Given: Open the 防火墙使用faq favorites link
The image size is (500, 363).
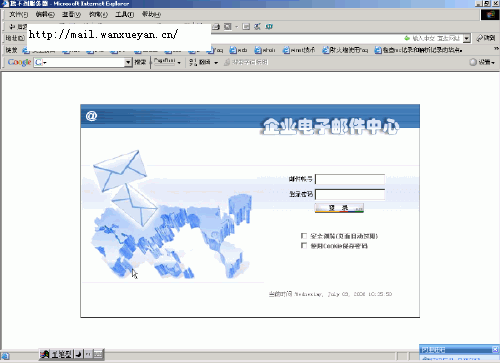Looking at the screenshot, I should click(345, 50).
